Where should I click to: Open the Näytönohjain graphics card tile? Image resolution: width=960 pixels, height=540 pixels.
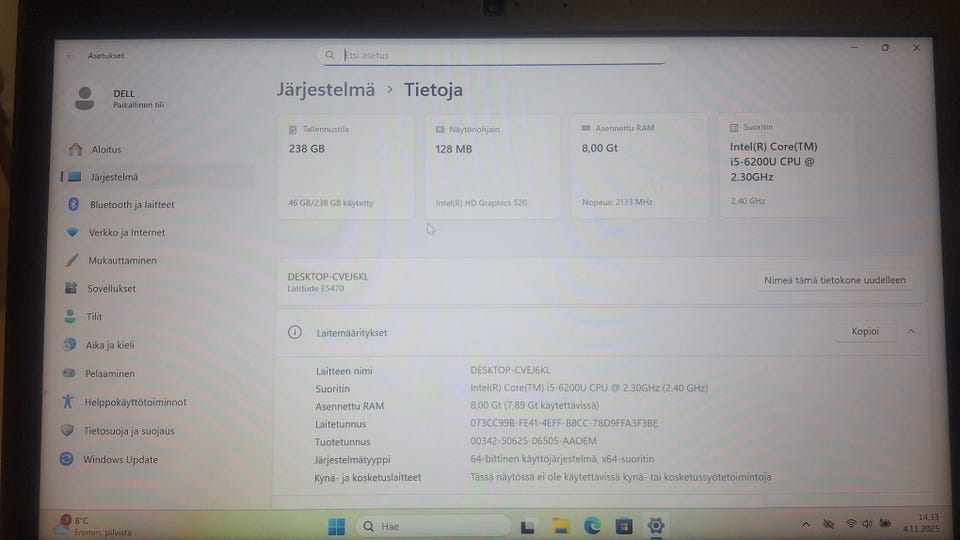click(493, 166)
